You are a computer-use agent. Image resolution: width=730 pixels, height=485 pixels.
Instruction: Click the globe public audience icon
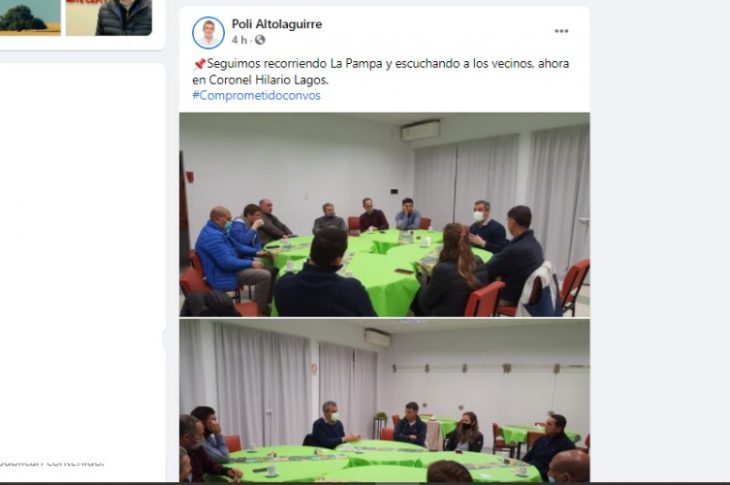[260, 40]
